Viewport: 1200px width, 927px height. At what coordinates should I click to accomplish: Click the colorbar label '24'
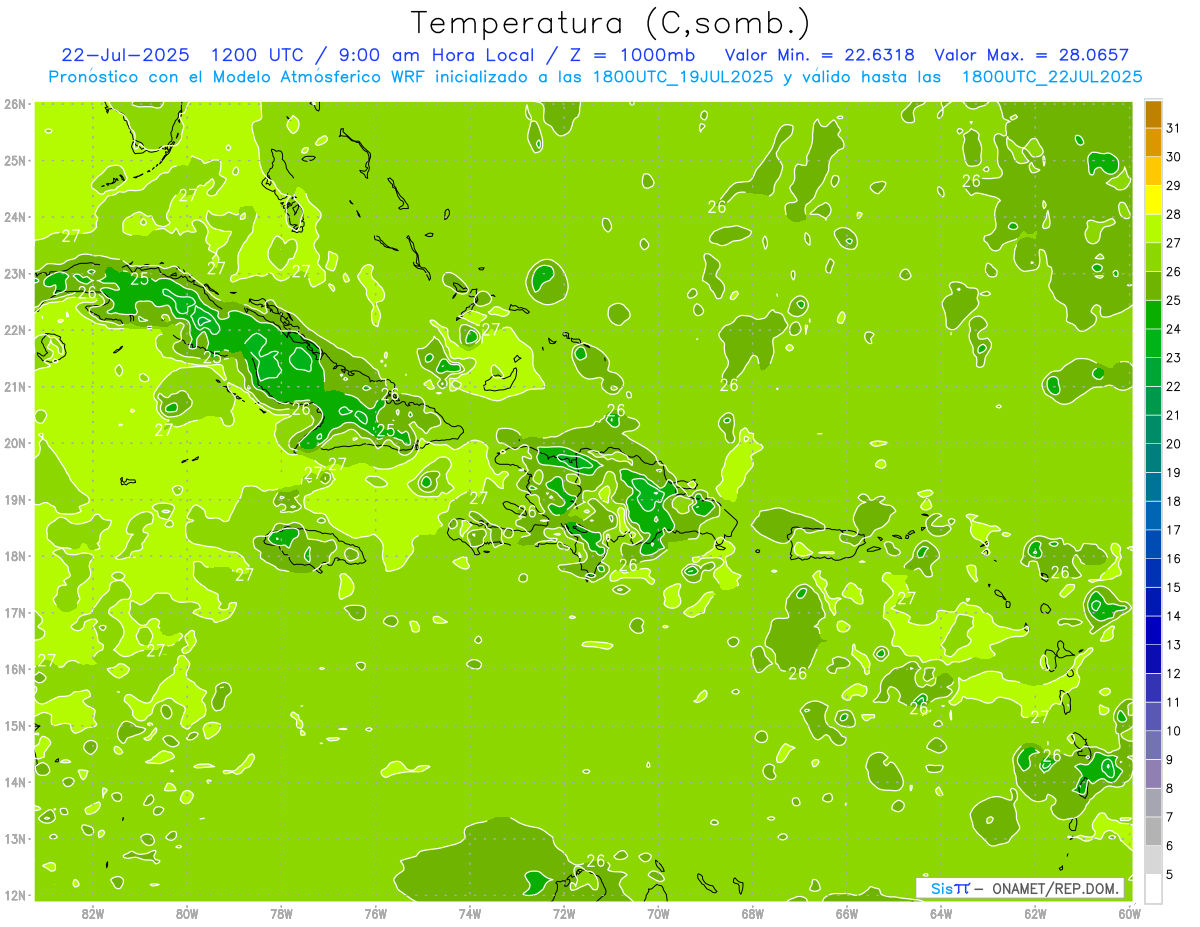1174,329
